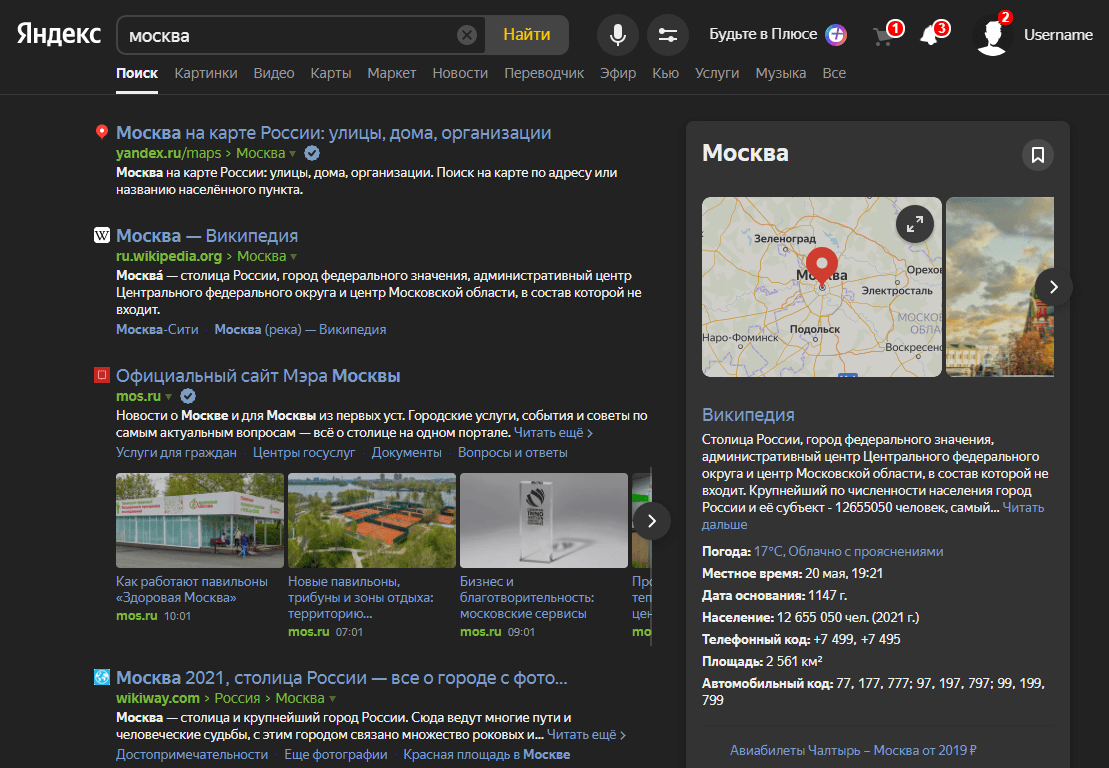Viewport: 1109px width, 768px height.
Task: Open Красная площадь в Москве sitelink
Action: 487,754
